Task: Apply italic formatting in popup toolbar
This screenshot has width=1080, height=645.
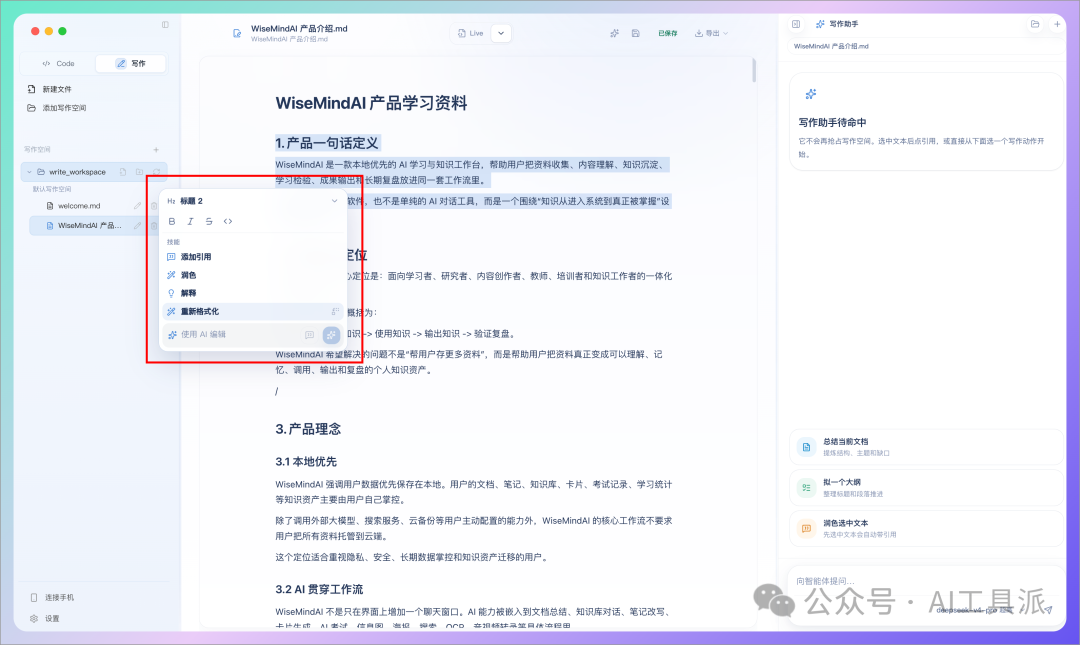Action: coord(190,221)
